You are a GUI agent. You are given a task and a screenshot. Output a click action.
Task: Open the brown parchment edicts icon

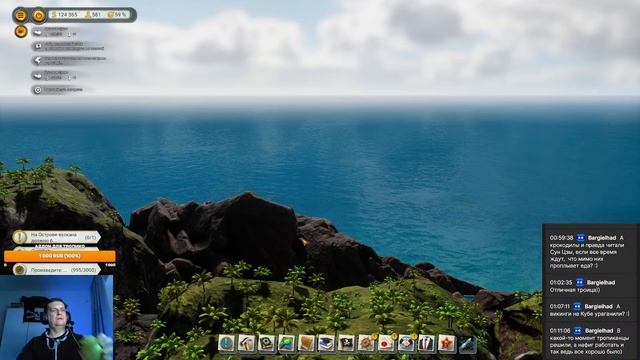[307, 343]
